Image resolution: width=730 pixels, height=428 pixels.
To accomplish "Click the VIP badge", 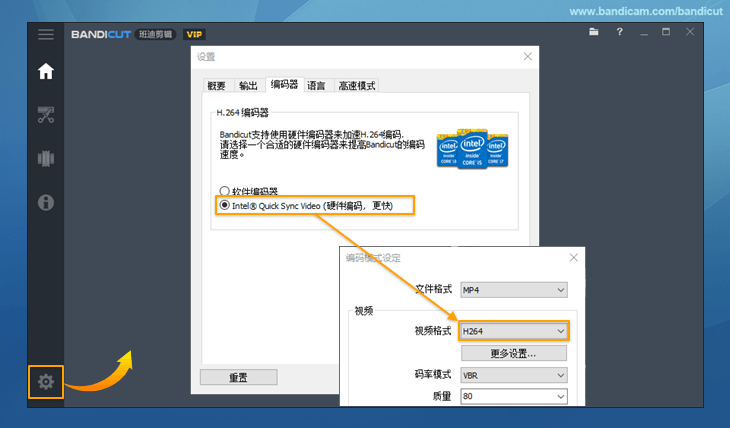I will 194,34.
